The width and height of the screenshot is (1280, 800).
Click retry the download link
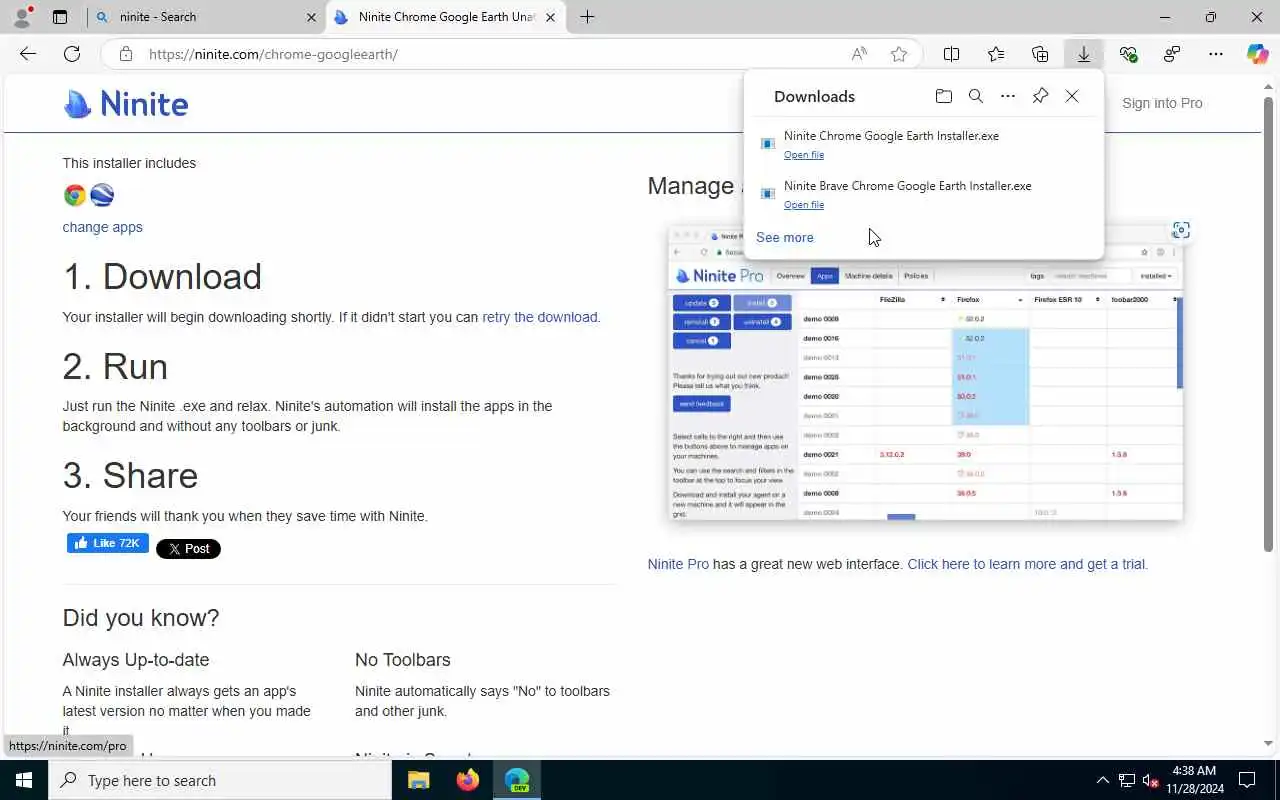click(539, 317)
